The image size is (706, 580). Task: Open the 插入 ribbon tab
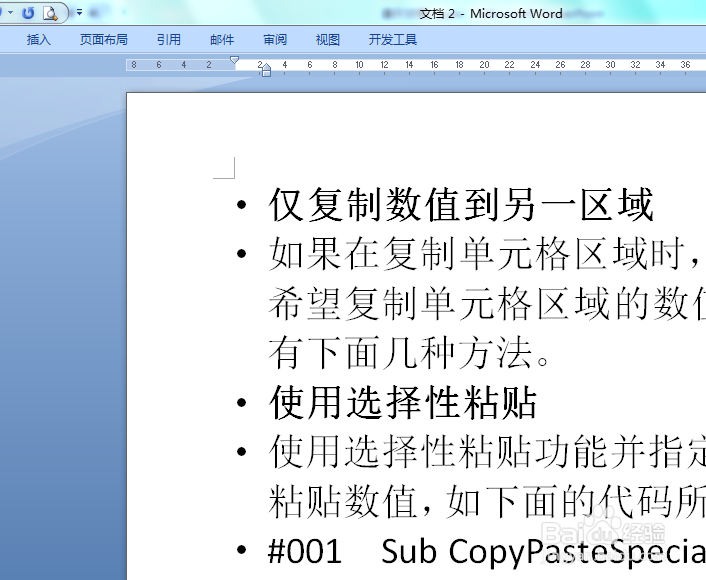39,40
